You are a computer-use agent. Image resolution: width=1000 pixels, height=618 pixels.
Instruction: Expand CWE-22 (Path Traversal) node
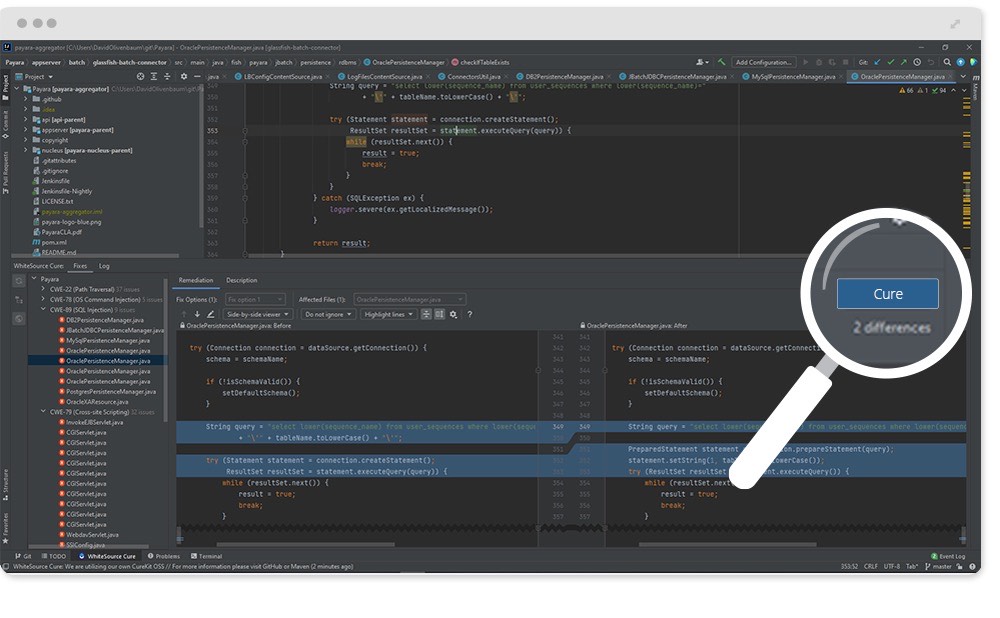tap(43, 289)
